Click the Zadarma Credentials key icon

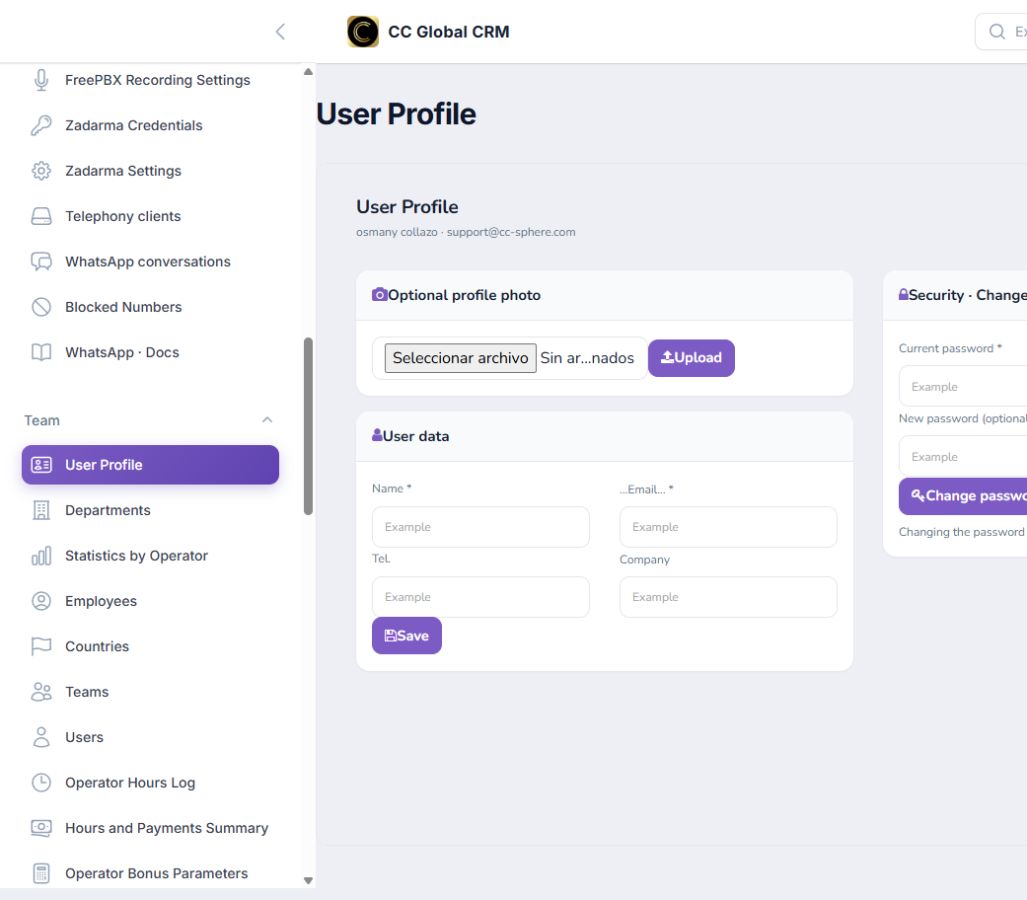click(41, 125)
